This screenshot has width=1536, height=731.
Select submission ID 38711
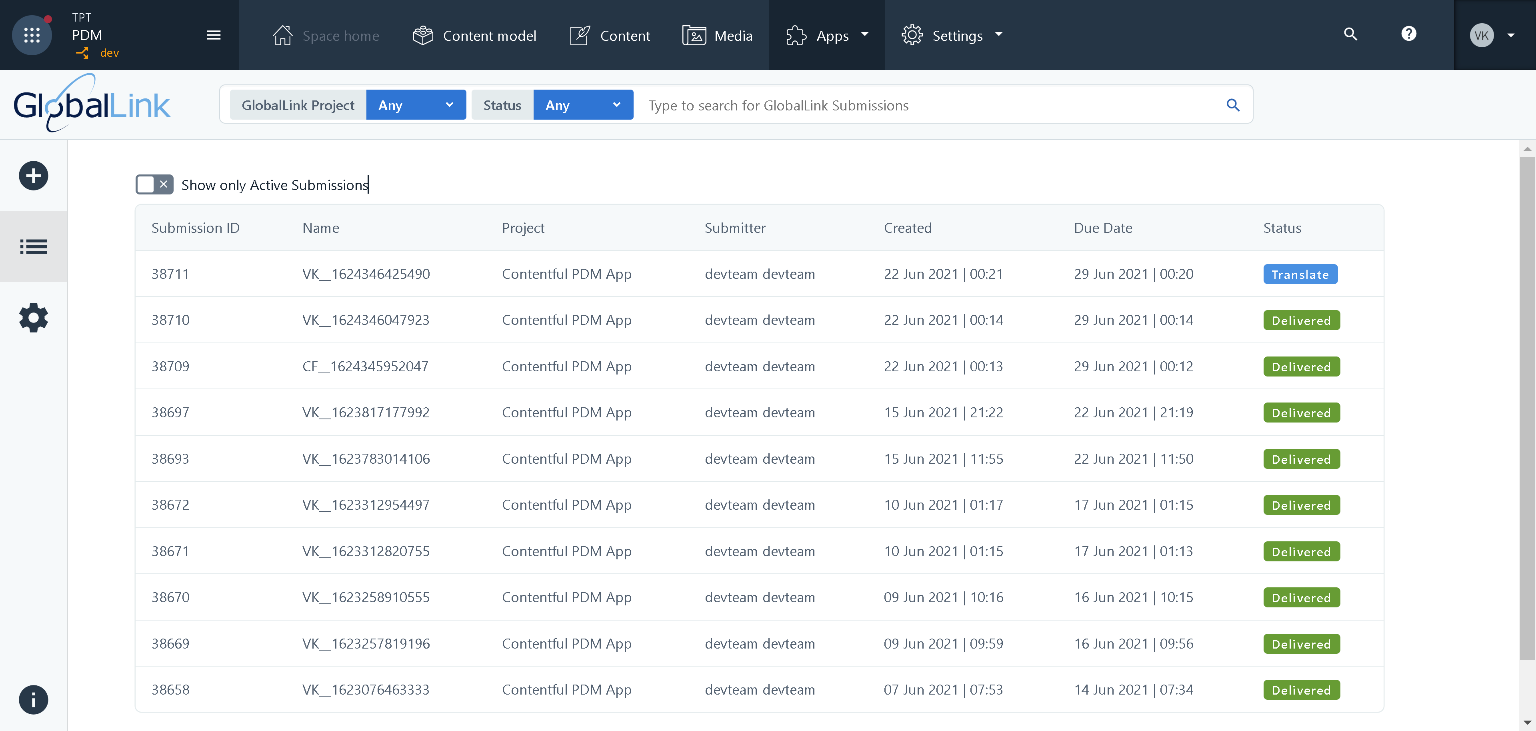[x=170, y=274]
